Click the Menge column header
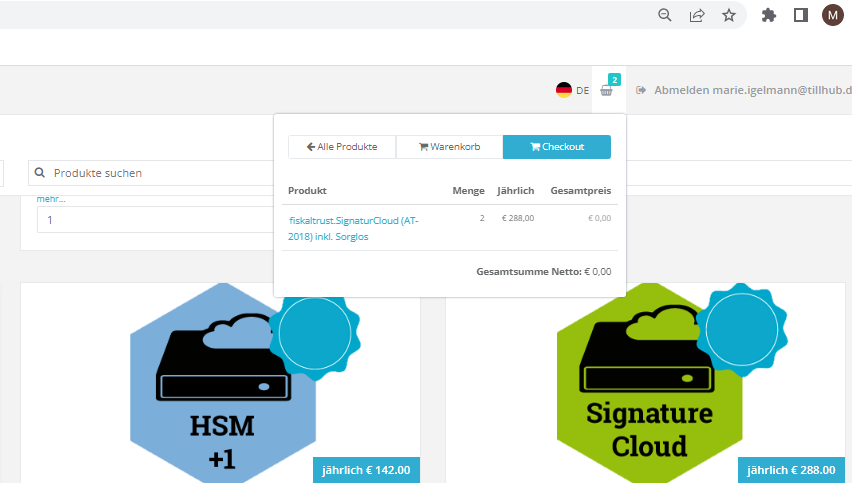The image size is (852, 483). coord(468,191)
